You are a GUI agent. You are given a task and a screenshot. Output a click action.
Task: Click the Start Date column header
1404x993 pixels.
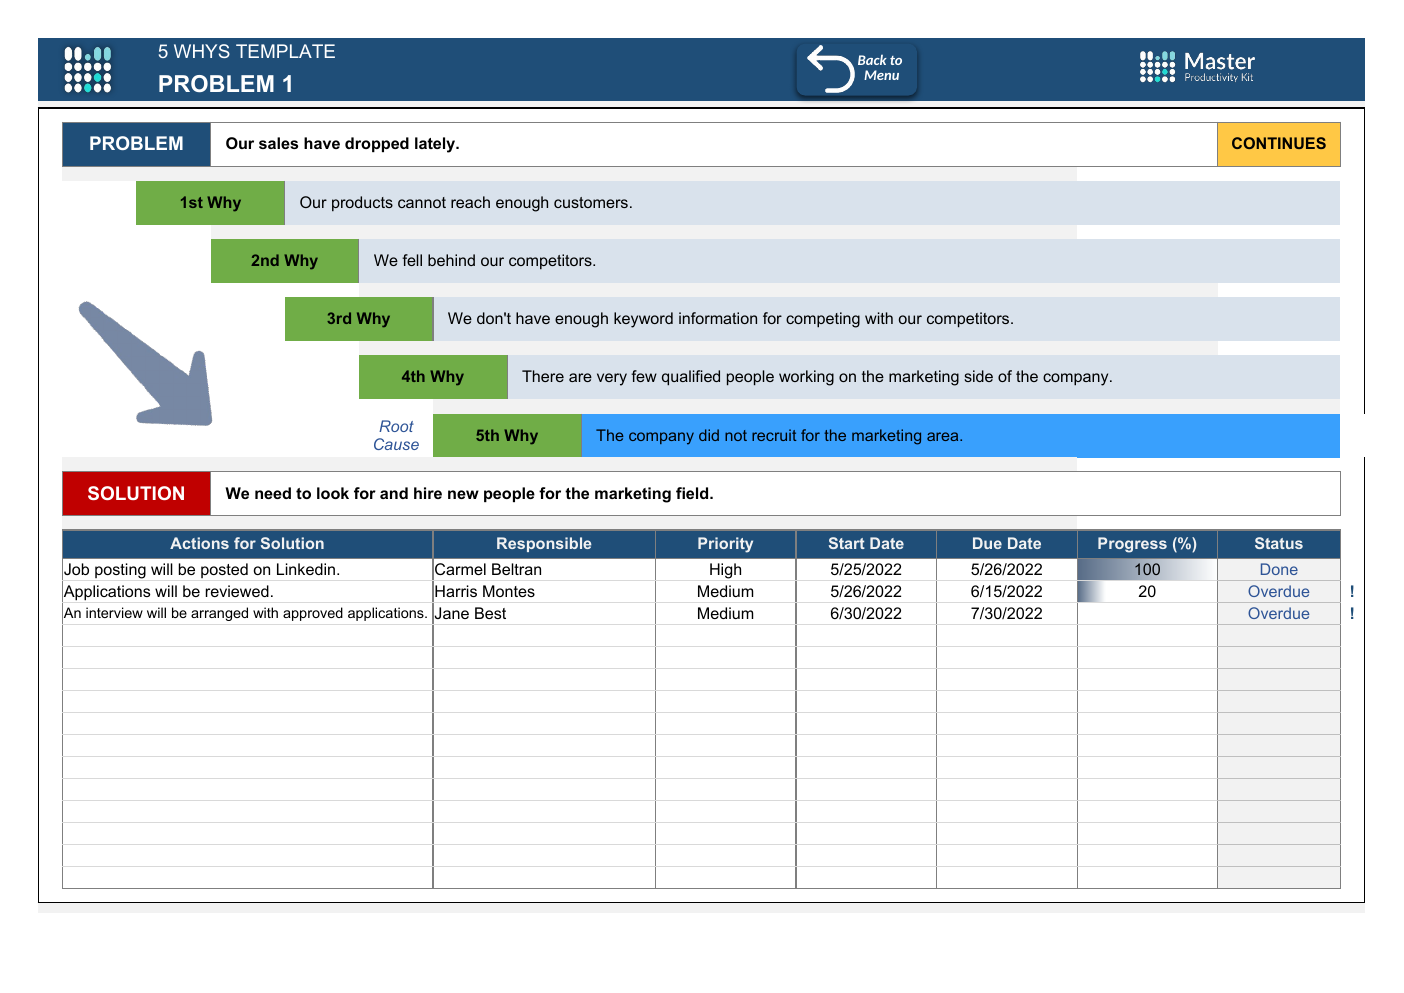click(866, 544)
